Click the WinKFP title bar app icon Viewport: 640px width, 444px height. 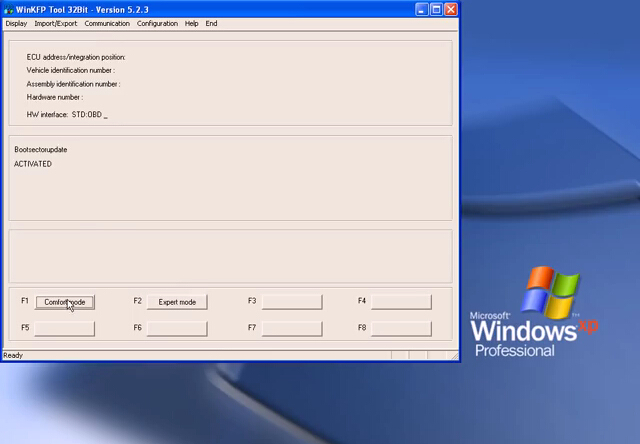tap(8, 9)
